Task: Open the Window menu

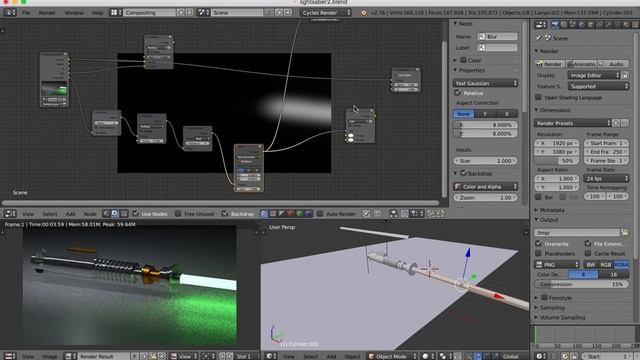Action: click(74, 13)
